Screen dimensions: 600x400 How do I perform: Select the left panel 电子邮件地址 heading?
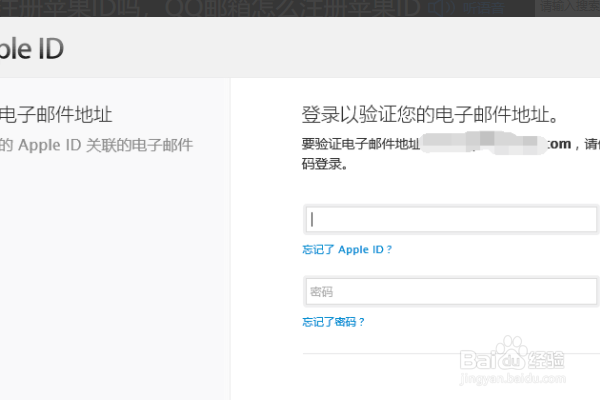(56, 115)
